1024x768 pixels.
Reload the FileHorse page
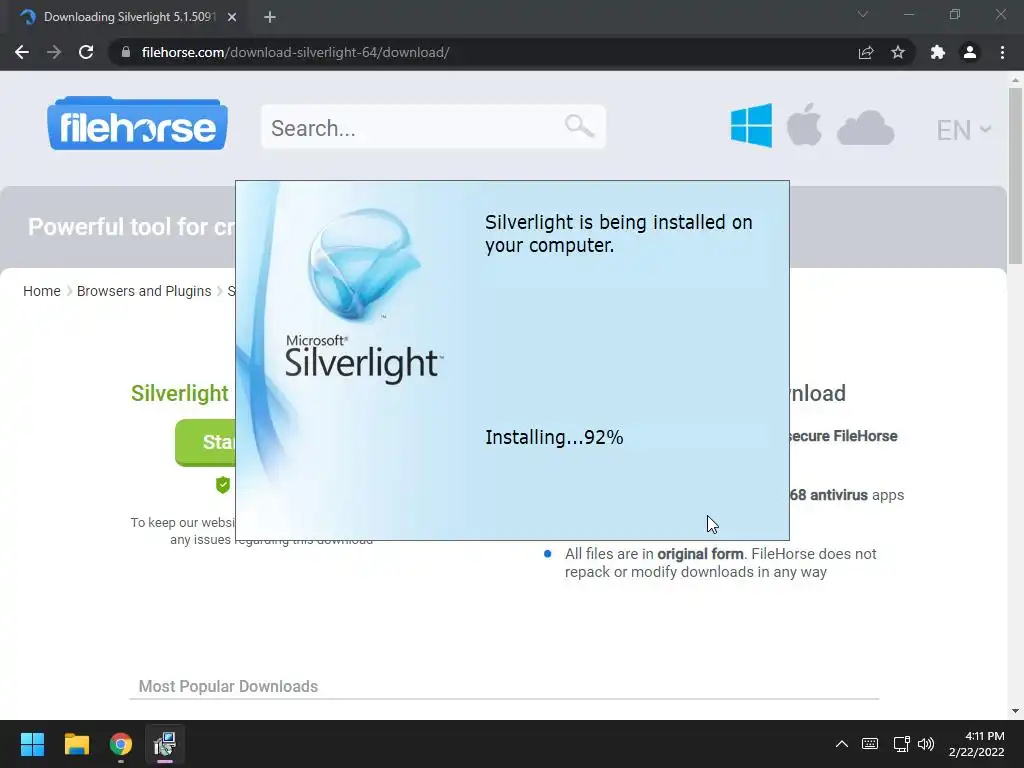(x=86, y=52)
